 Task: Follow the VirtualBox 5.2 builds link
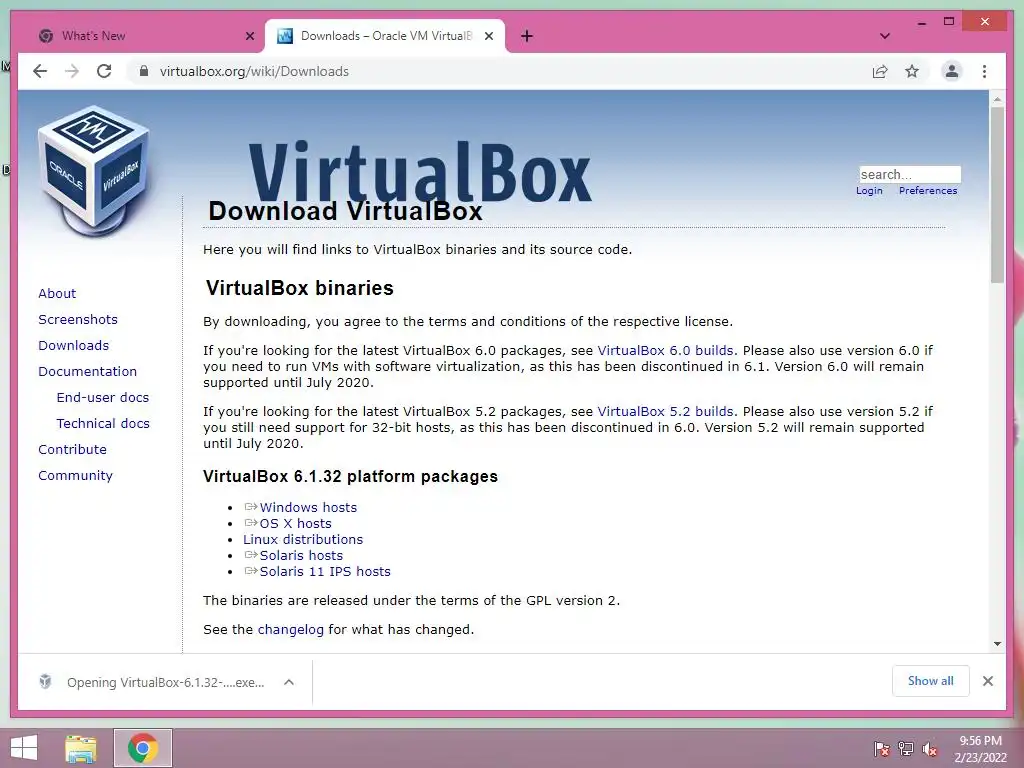point(665,412)
